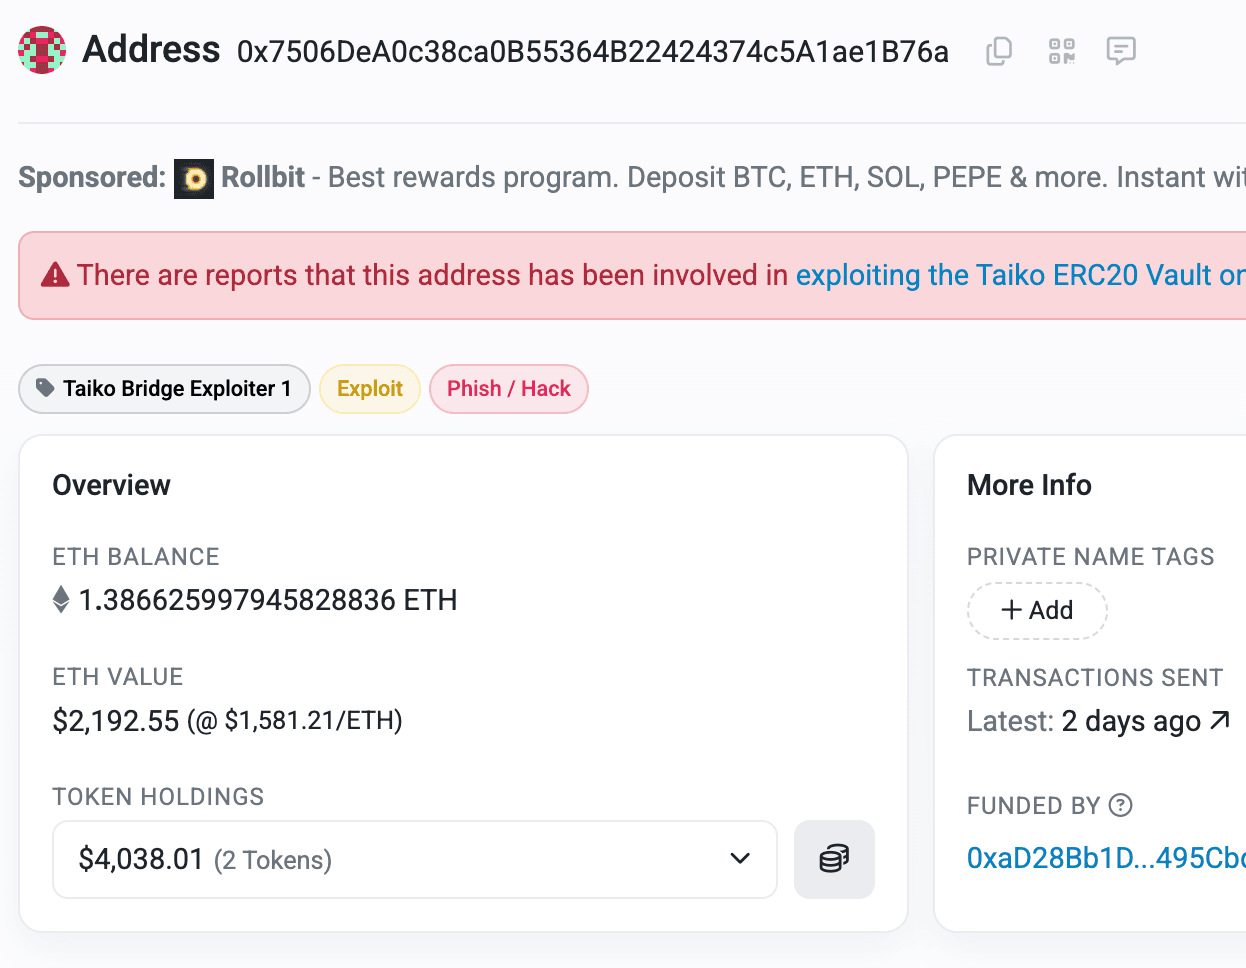The width and height of the screenshot is (1246, 968).
Task: Expand the Token Holdings dropdown
Action: coord(415,859)
